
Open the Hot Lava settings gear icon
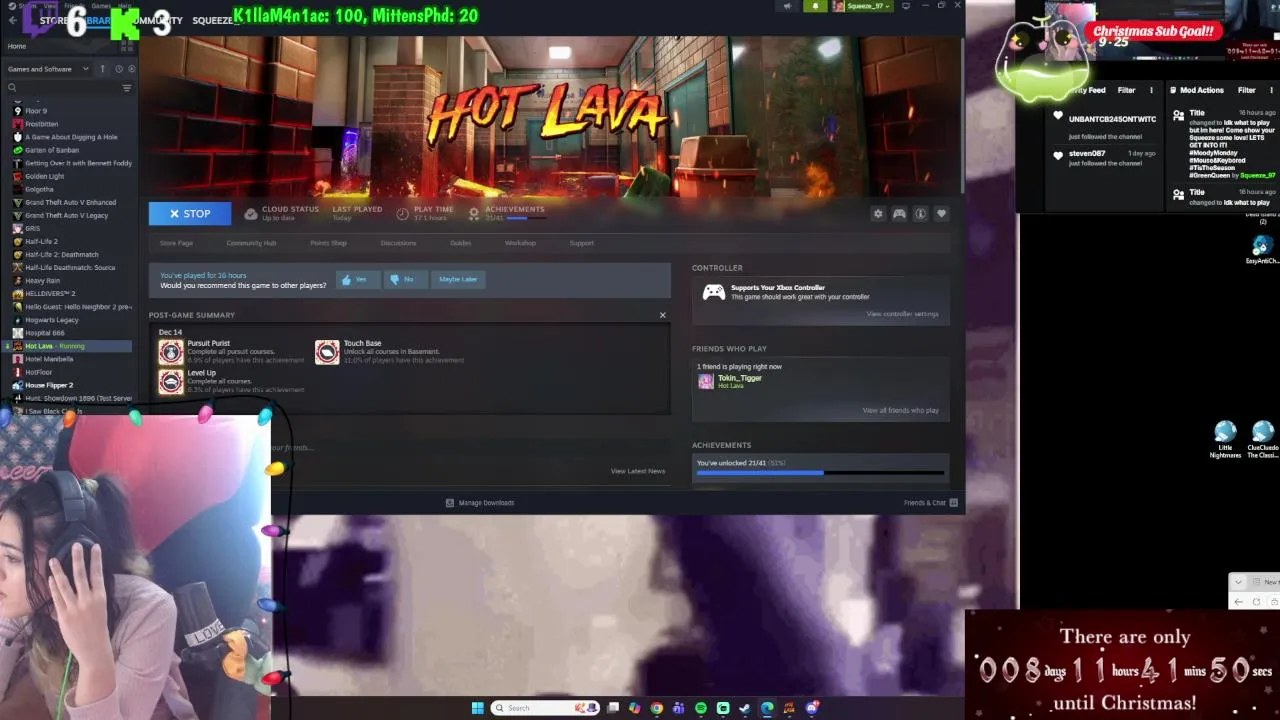click(878, 214)
